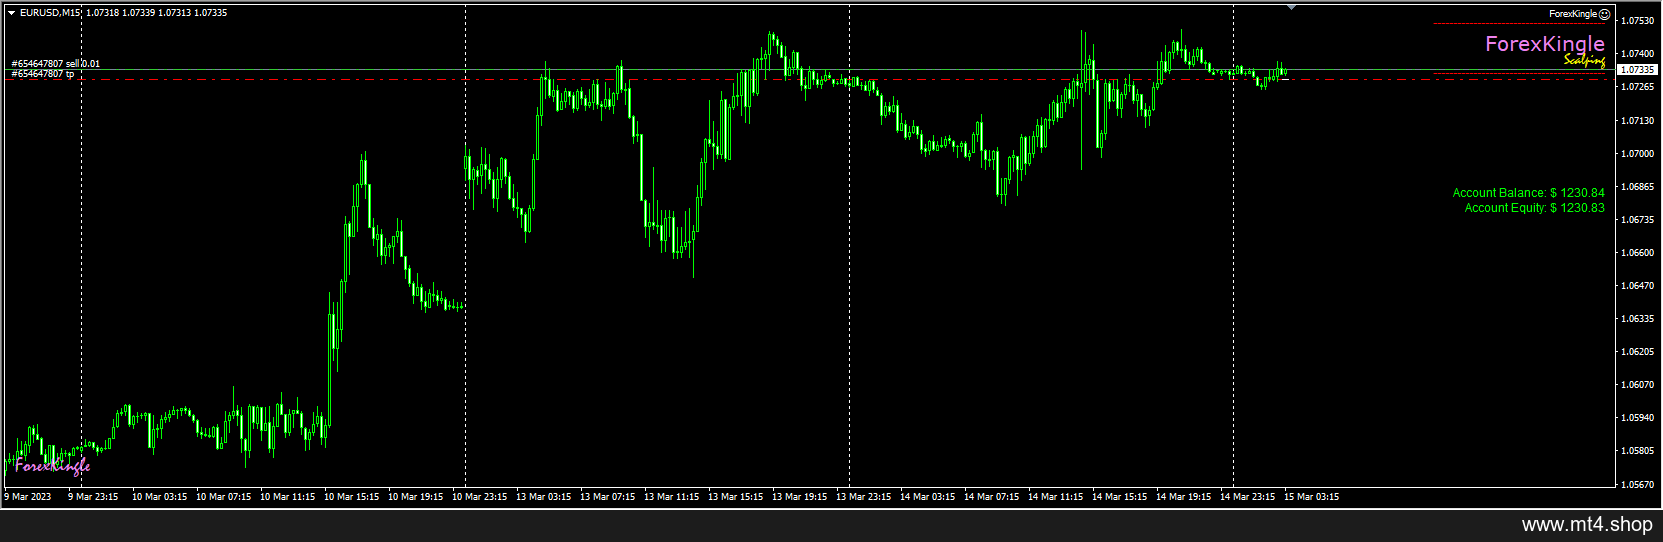
Task: Open the dropdown arrow beside EURUSD,M15
Action: click(11, 13)
